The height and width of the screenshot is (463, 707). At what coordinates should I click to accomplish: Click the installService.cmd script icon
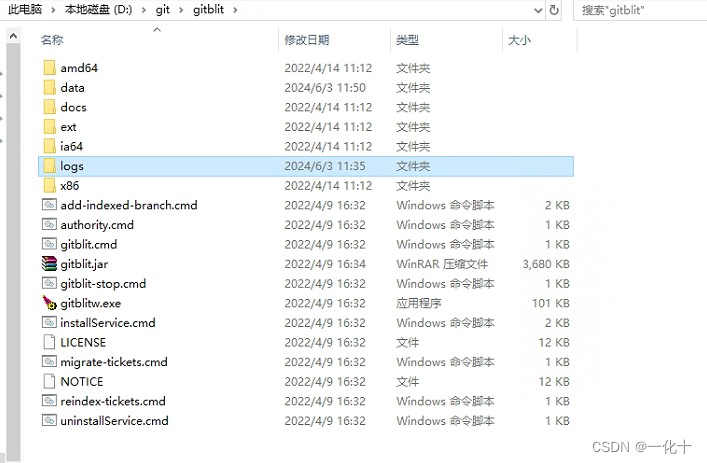49,323
